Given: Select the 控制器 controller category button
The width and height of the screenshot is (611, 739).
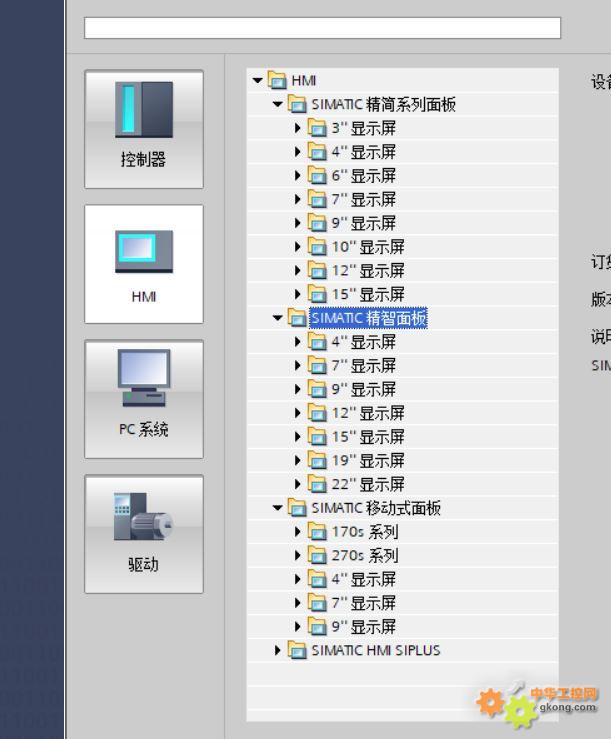Looking at the screenshot, I should (144, 129).
